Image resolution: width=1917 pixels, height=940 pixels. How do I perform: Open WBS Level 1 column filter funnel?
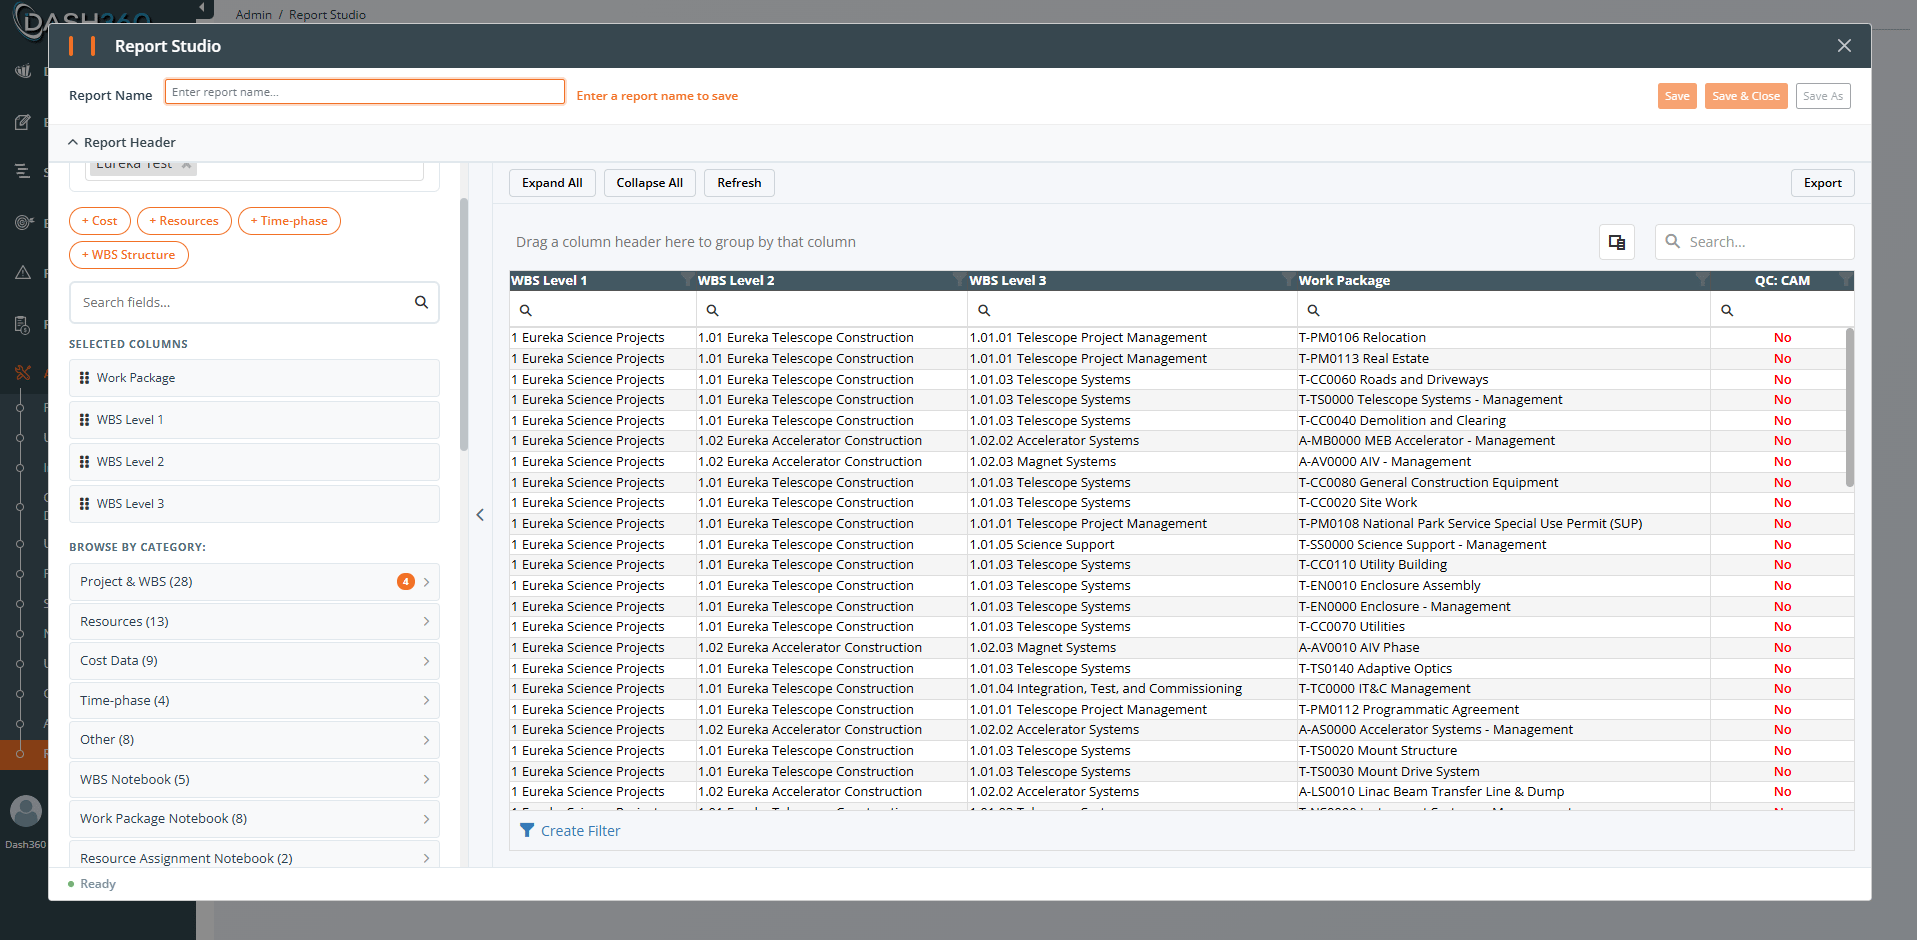click(x=686, y=280)
